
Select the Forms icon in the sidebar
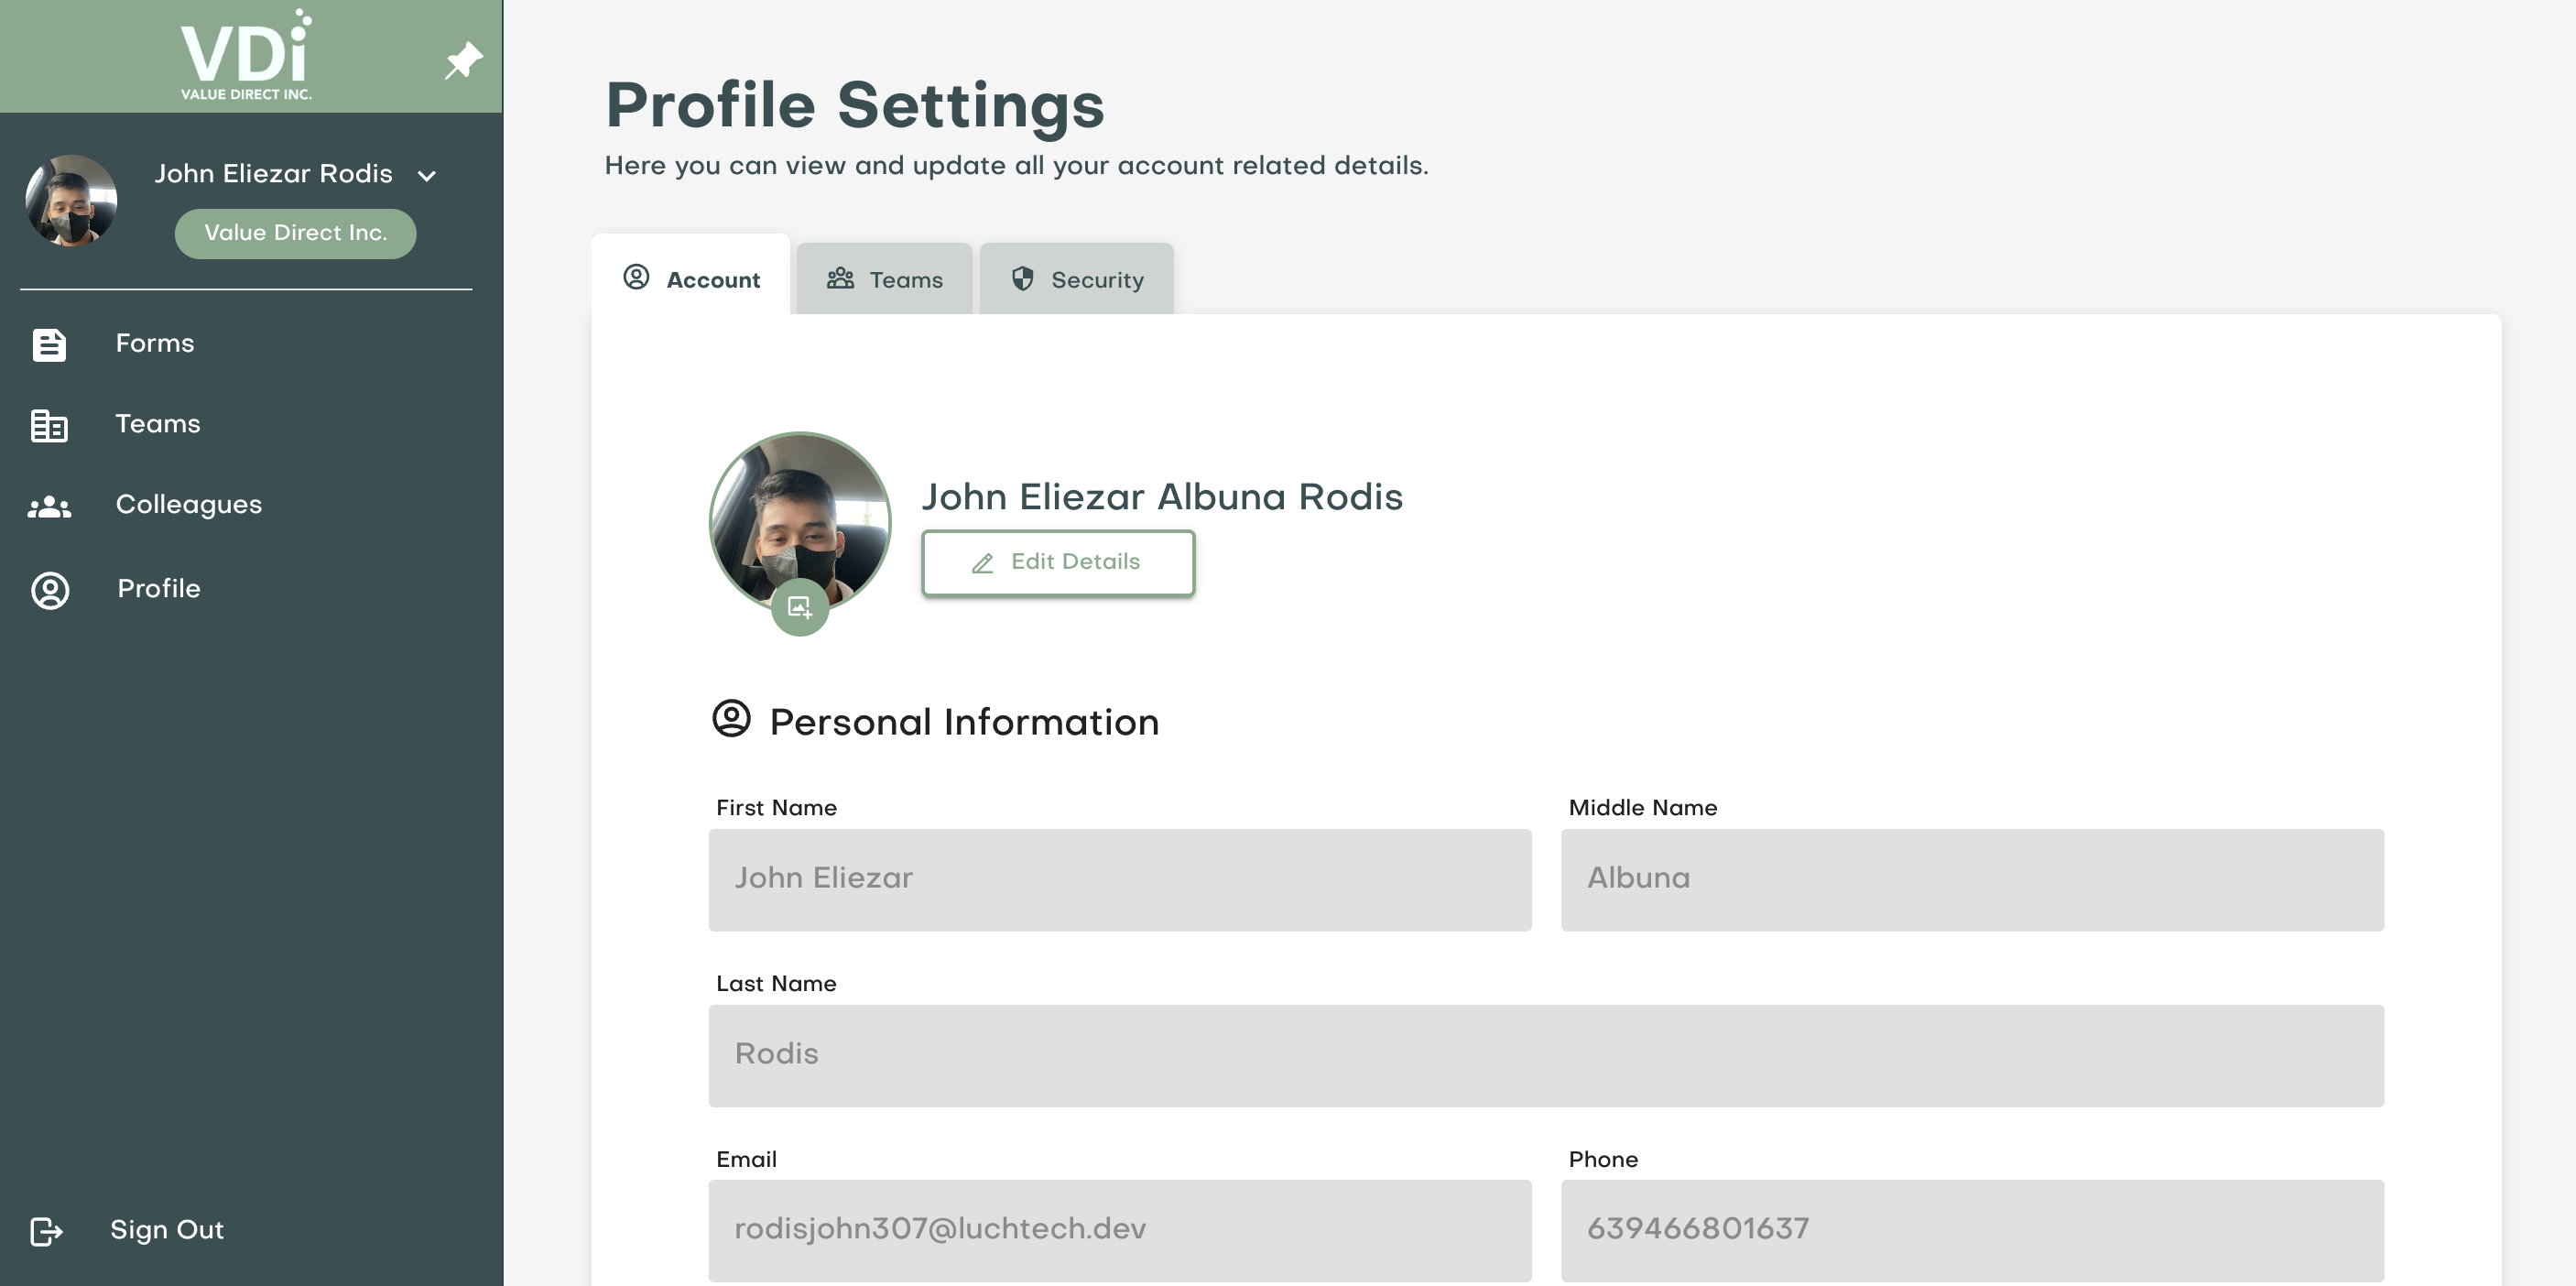[48, 344]
